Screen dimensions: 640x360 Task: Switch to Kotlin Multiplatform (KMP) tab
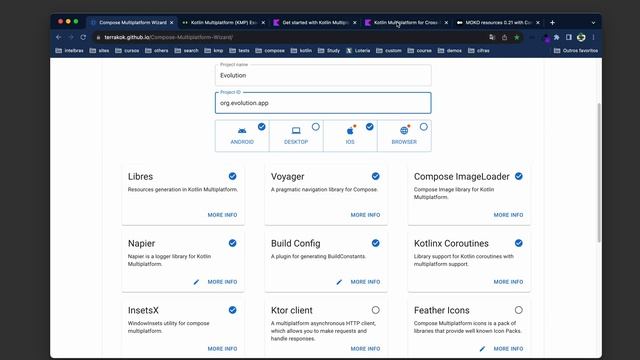pos(223,22)
